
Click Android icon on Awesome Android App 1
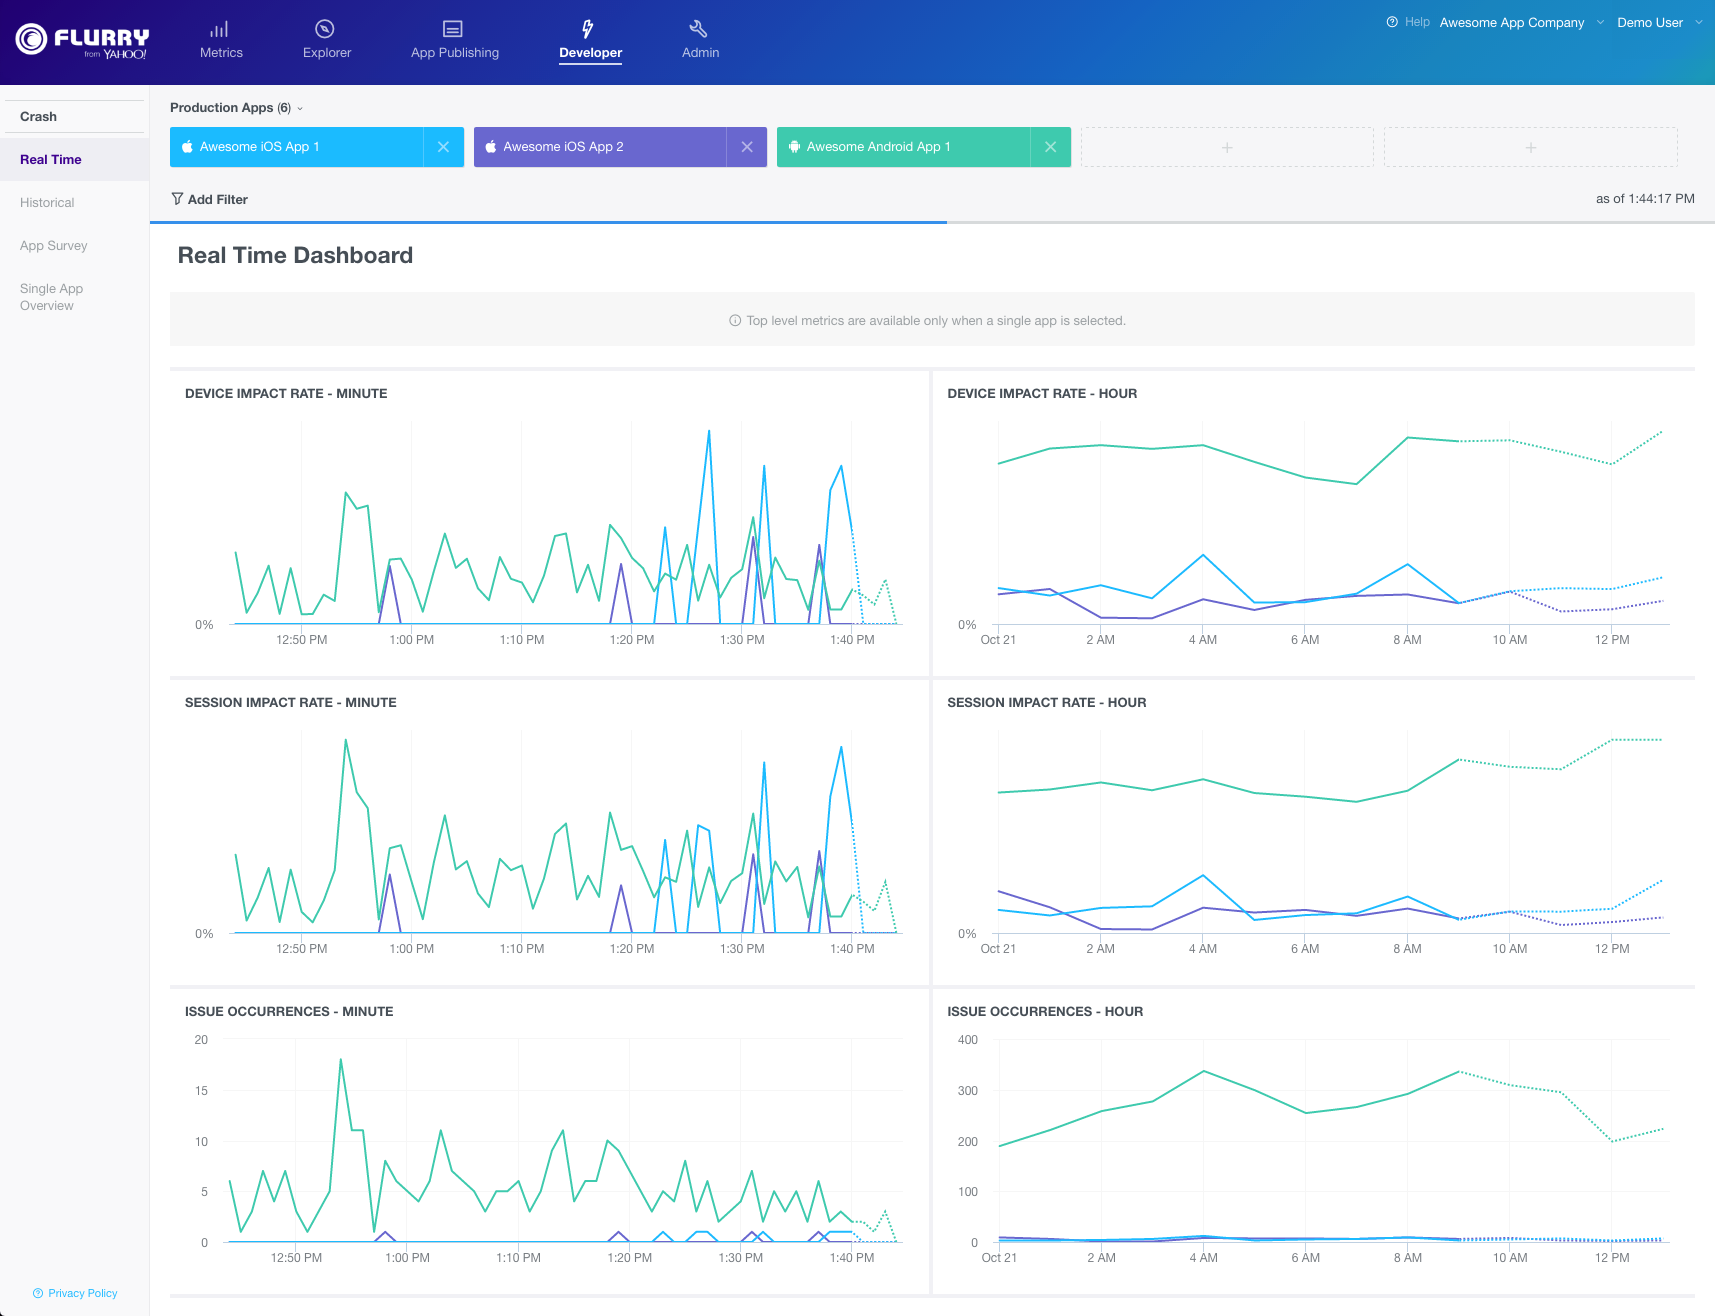794,147
